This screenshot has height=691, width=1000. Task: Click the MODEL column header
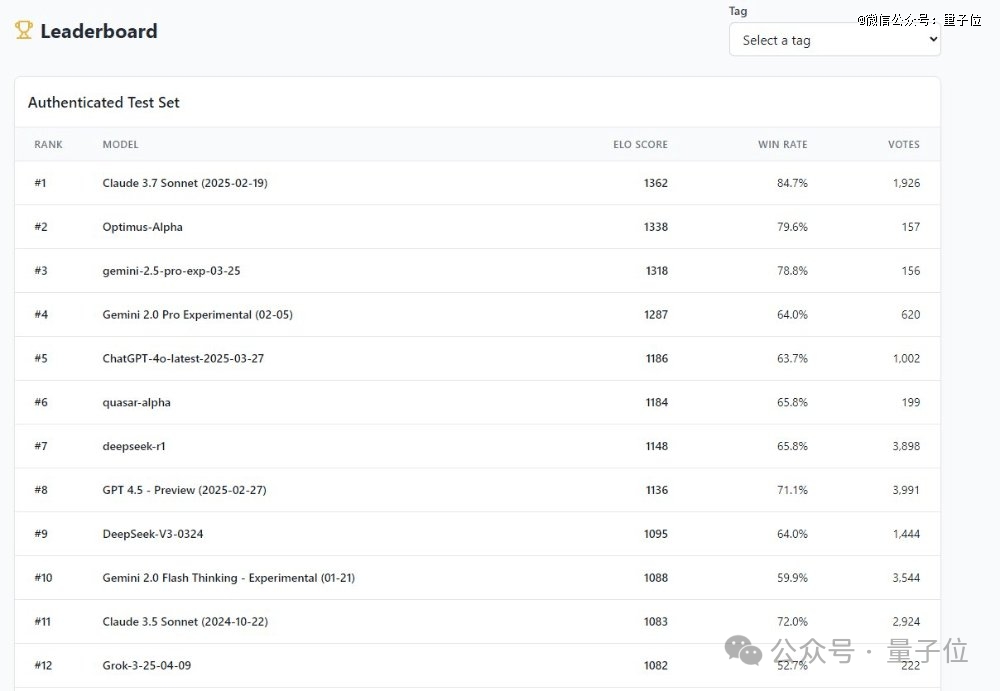pos(121,145)
